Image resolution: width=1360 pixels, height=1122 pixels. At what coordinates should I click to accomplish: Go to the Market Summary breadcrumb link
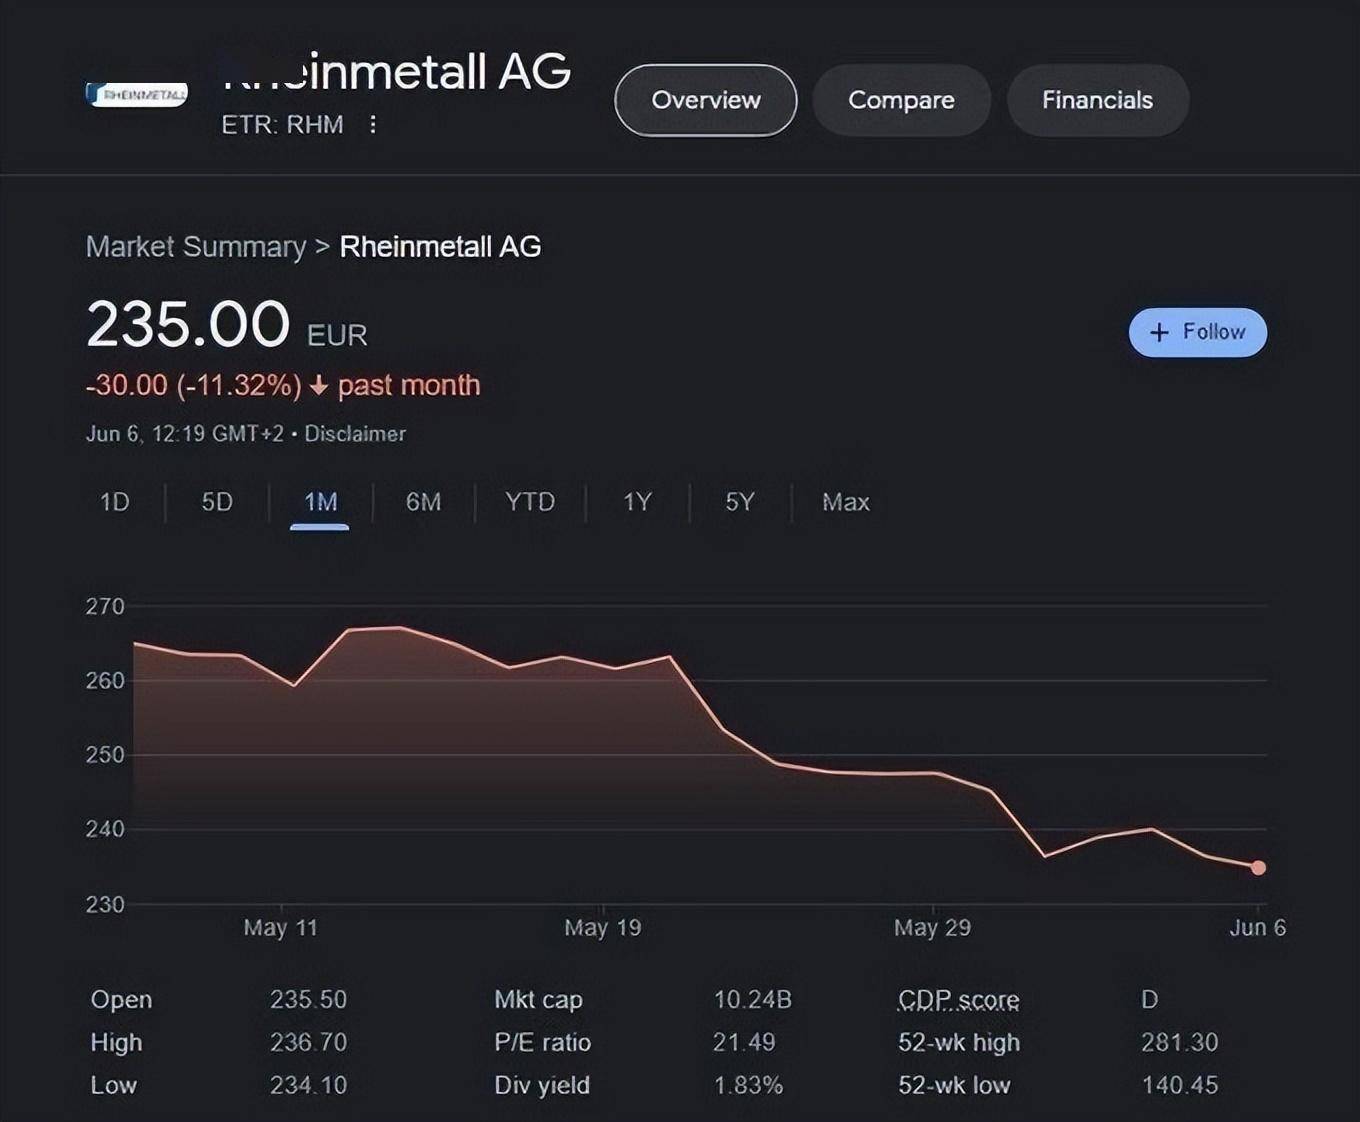[x=196, y=247]
